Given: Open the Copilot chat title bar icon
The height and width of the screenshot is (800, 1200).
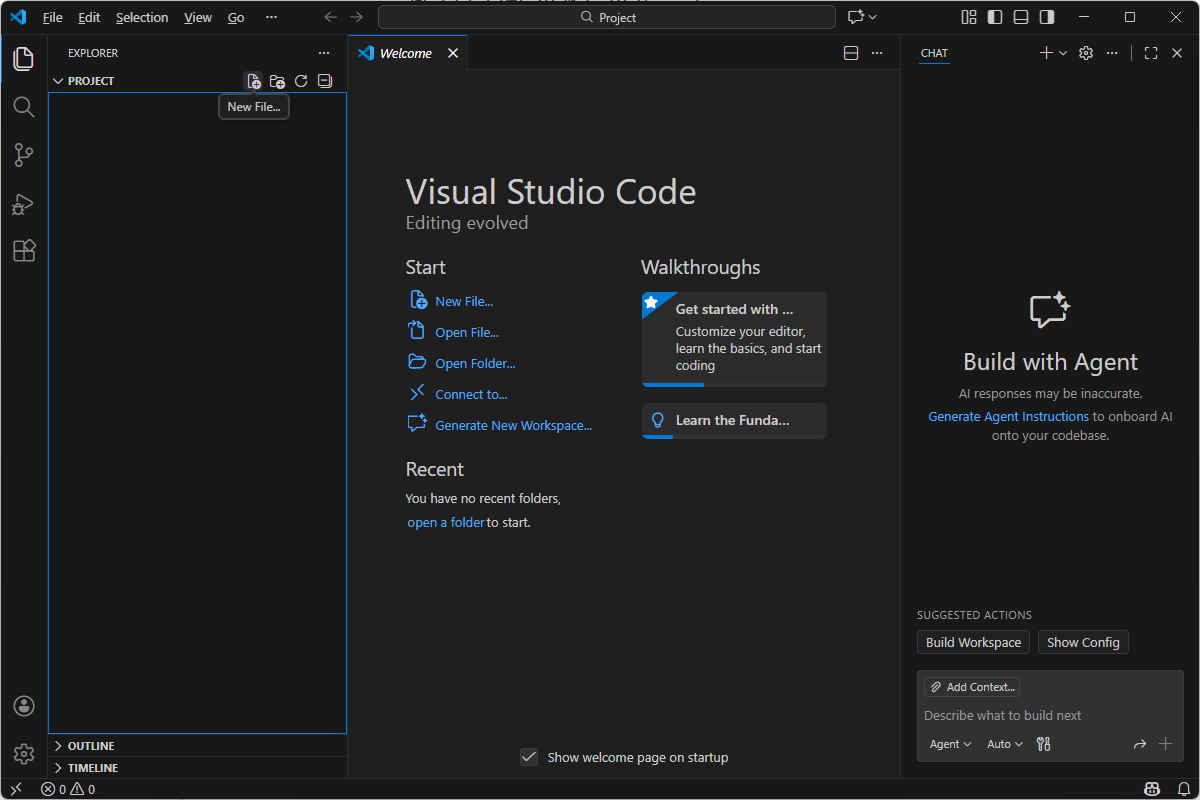Looking at the screenshot, I should tap(855, 17).
